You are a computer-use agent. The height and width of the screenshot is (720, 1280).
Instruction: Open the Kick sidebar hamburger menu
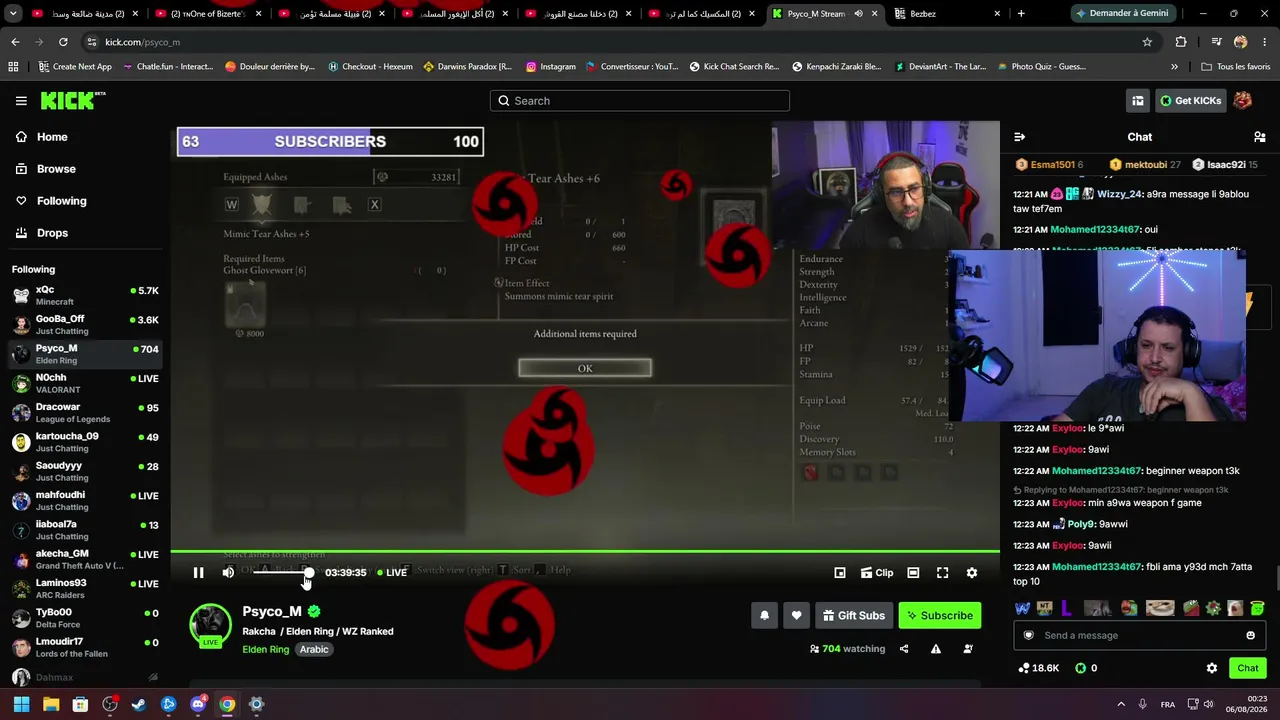click(21, 101)
